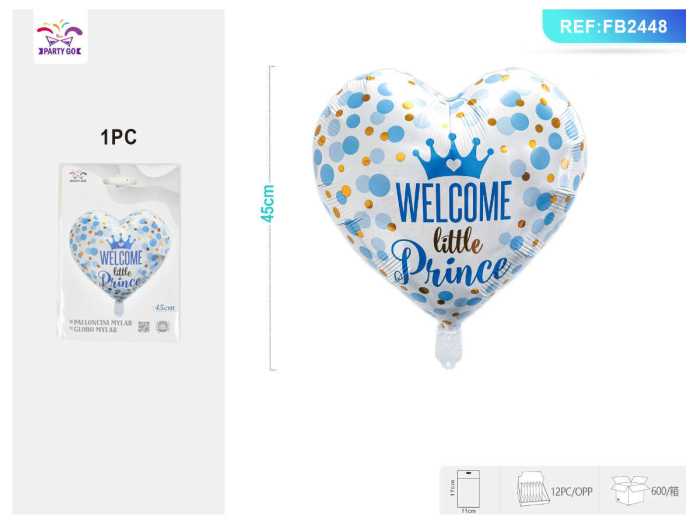Click the open carton box icon
The image size is (700, 525).
pyautogui.click(x=629, y=489)
